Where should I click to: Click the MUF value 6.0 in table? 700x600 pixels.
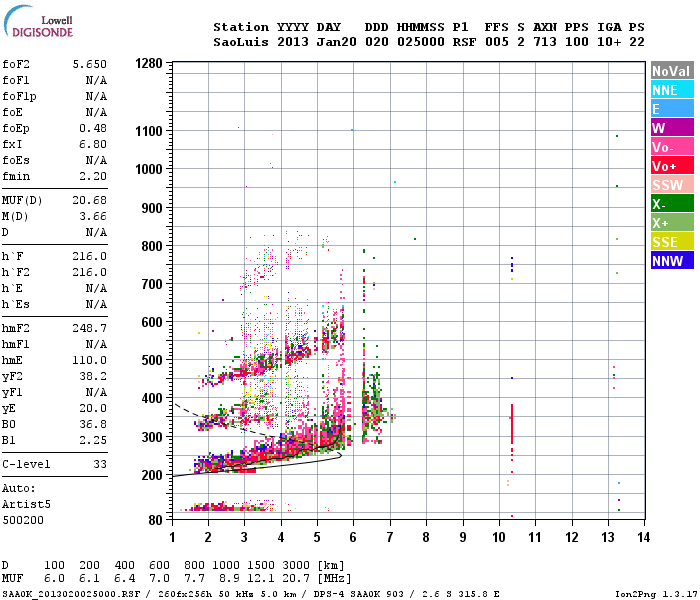click(x=54, y=579)
